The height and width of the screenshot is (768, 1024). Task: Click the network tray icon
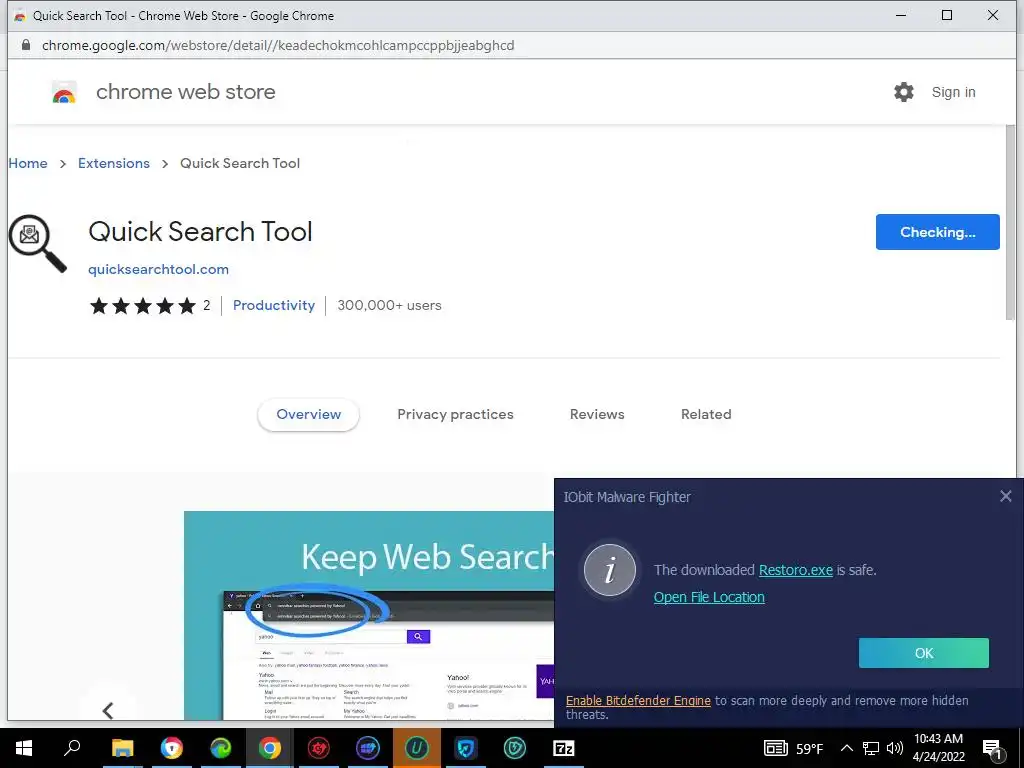(x=871, y=748)
